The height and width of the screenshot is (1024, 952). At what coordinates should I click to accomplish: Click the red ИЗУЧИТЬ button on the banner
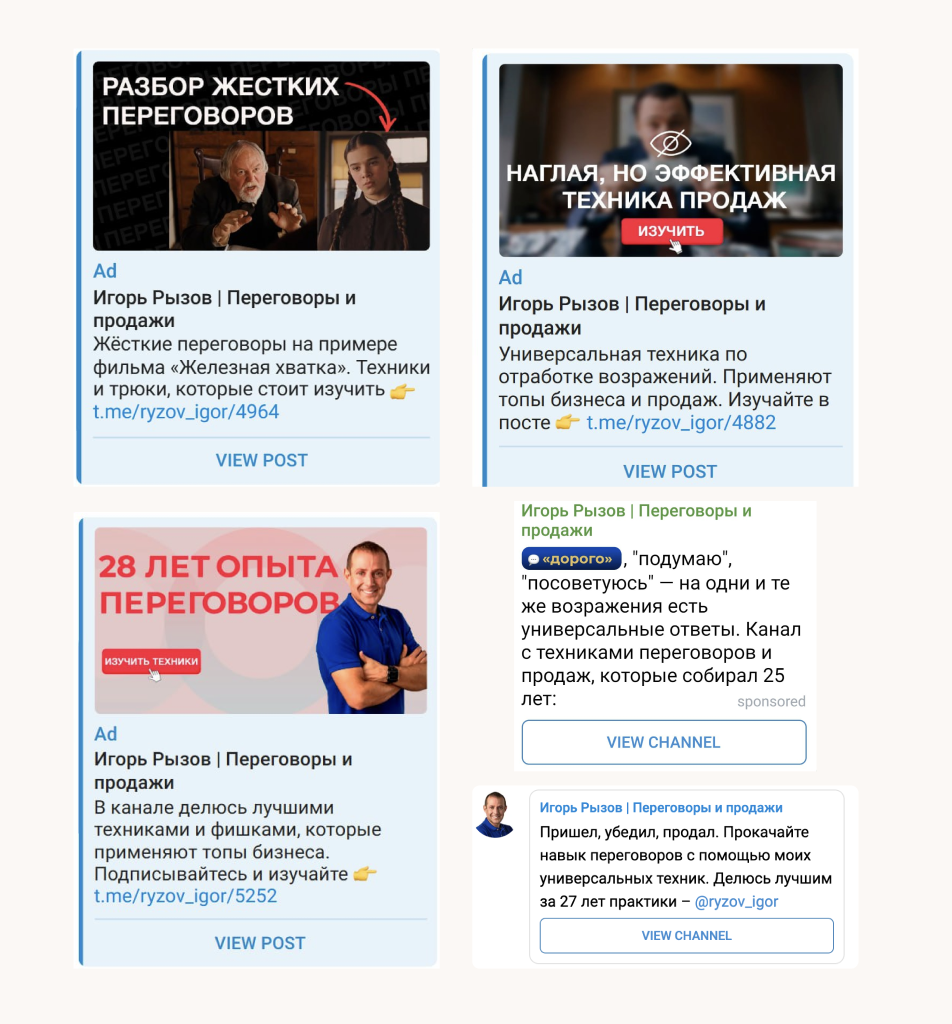671,231
